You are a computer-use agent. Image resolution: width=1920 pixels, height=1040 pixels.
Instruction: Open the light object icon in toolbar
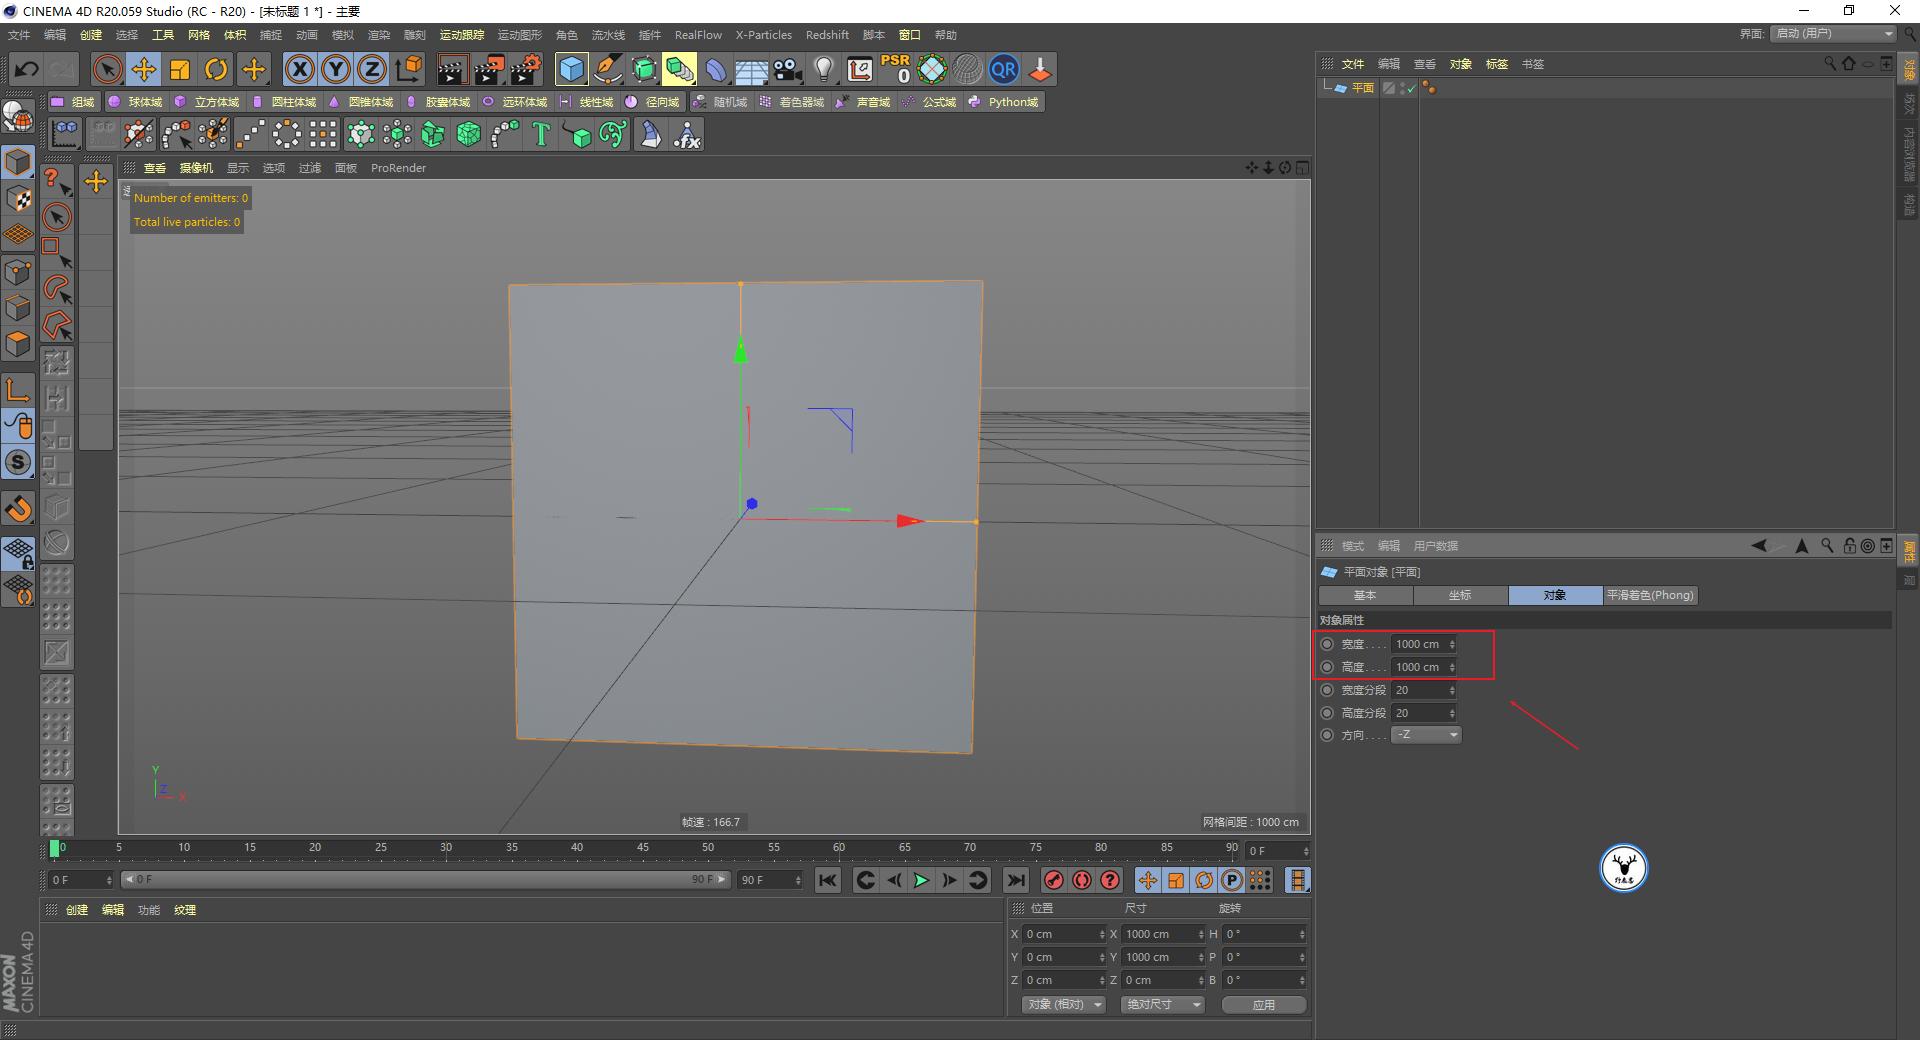pyautogui.click(x=822, y=69)
